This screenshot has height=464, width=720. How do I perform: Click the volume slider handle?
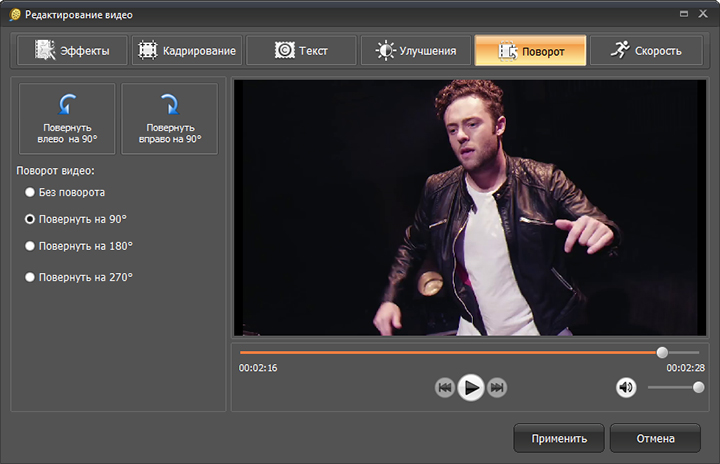tap(698, 387)
